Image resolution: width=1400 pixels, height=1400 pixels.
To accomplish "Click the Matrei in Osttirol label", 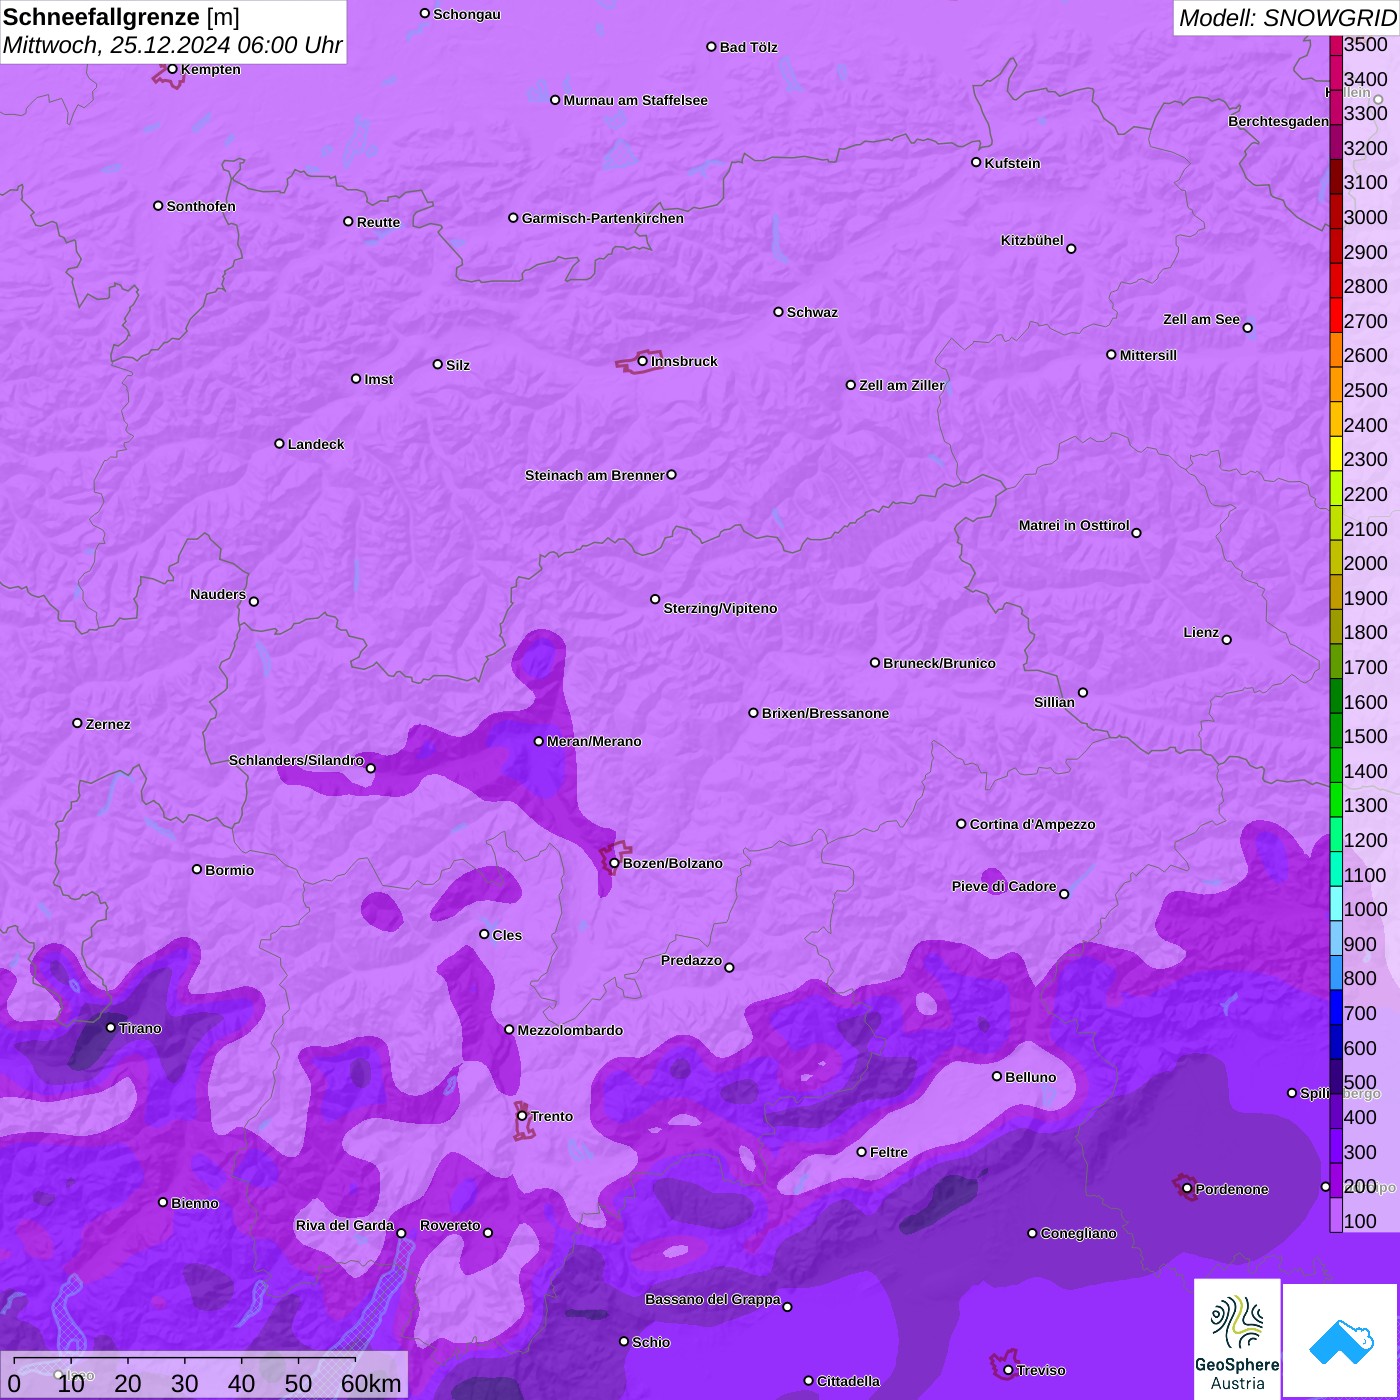I will (x=1074, y=525).
